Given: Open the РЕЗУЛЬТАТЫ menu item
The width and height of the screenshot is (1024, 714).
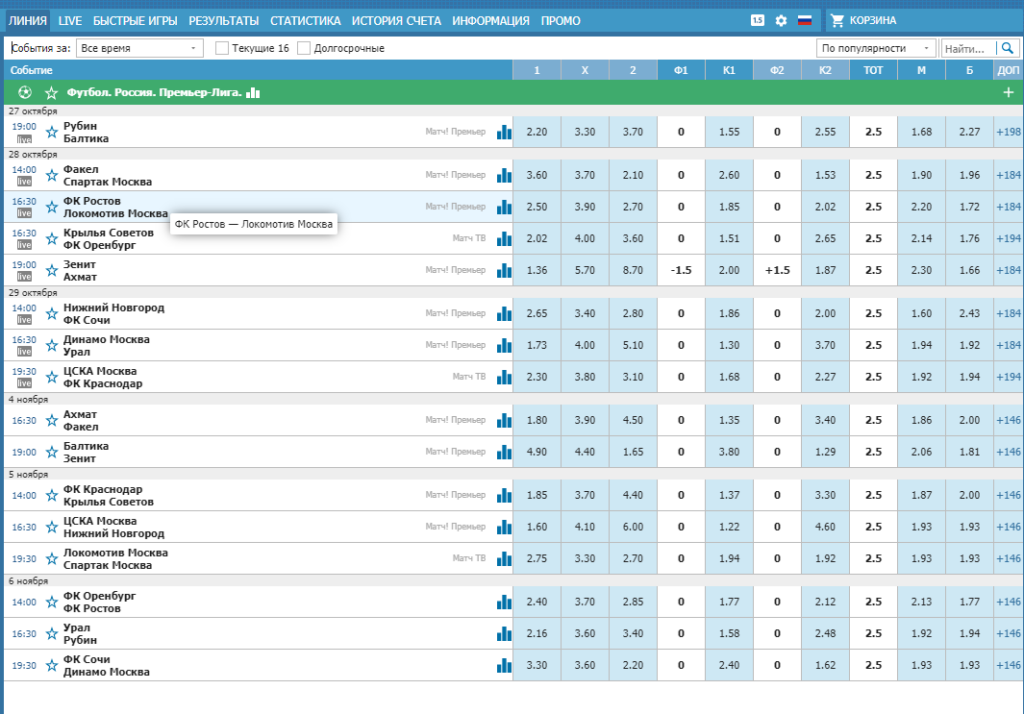Looking at the screenshot, I should tap(223, 21).
